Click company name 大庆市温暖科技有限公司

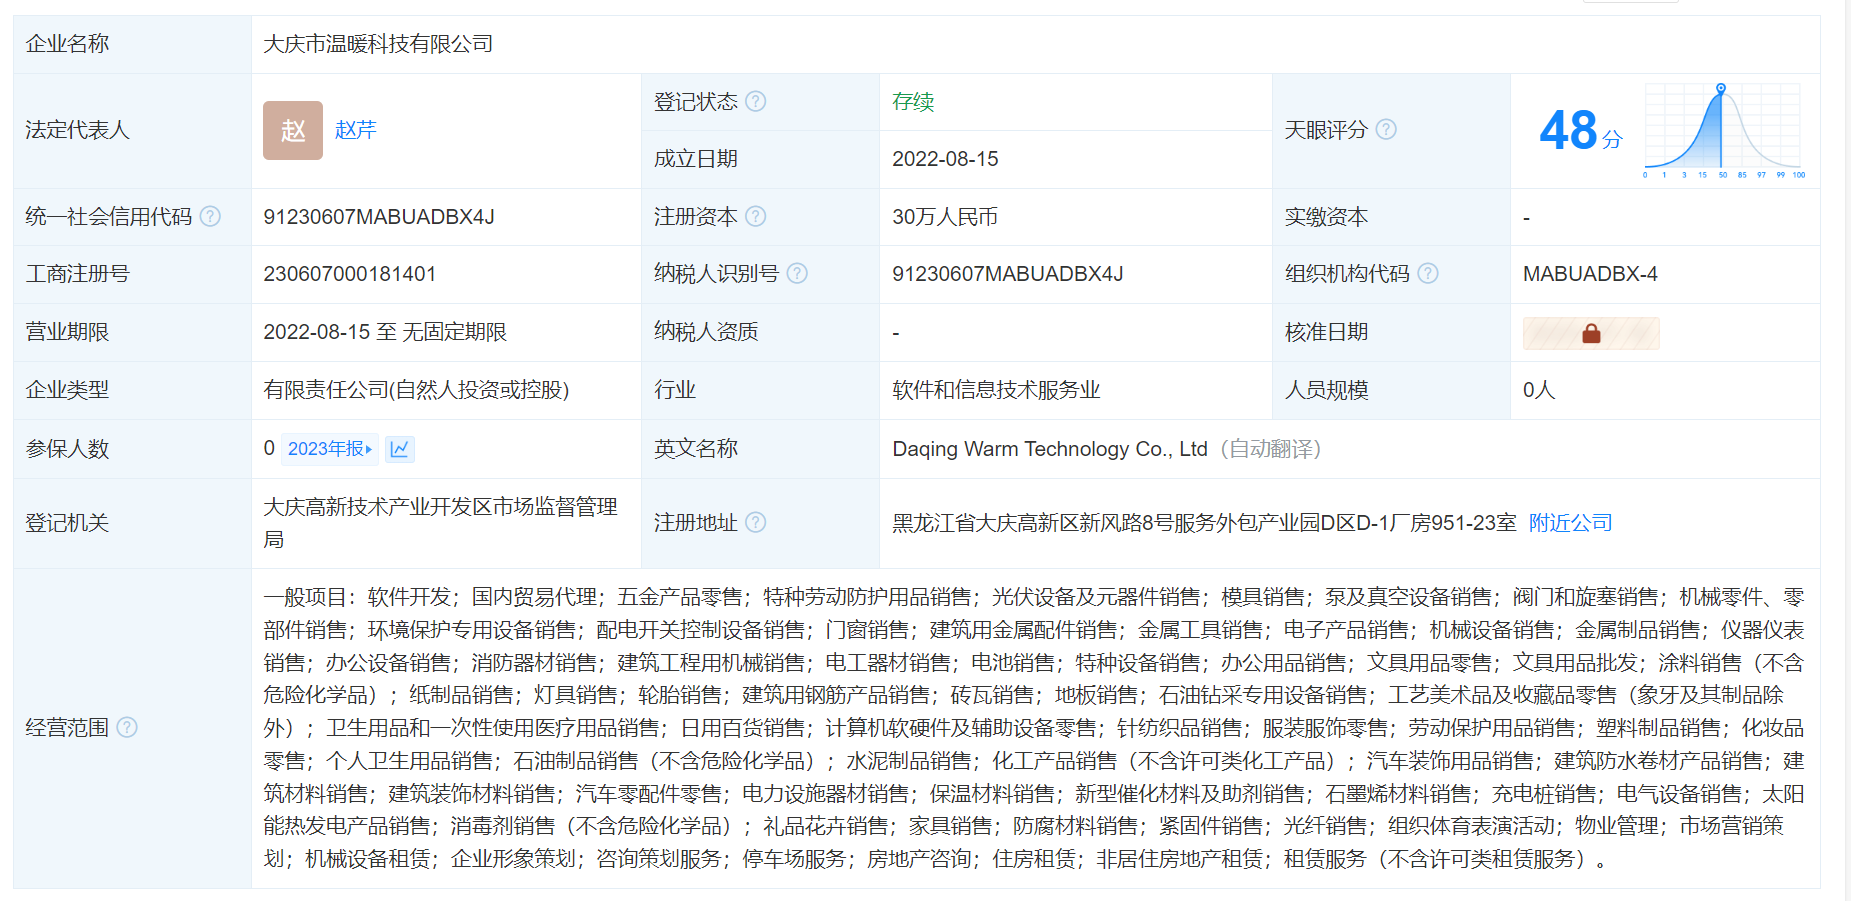(x=378, y=44)
